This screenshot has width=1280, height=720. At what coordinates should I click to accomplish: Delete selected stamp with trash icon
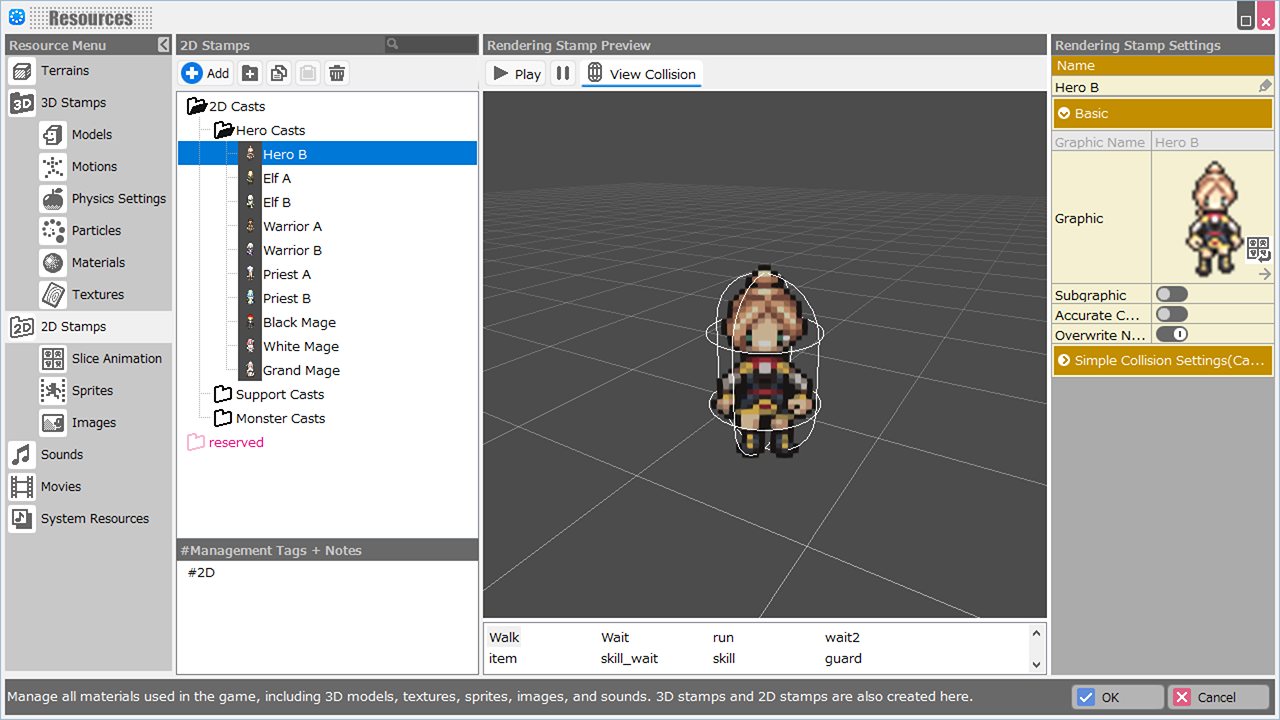click(337, 73)
